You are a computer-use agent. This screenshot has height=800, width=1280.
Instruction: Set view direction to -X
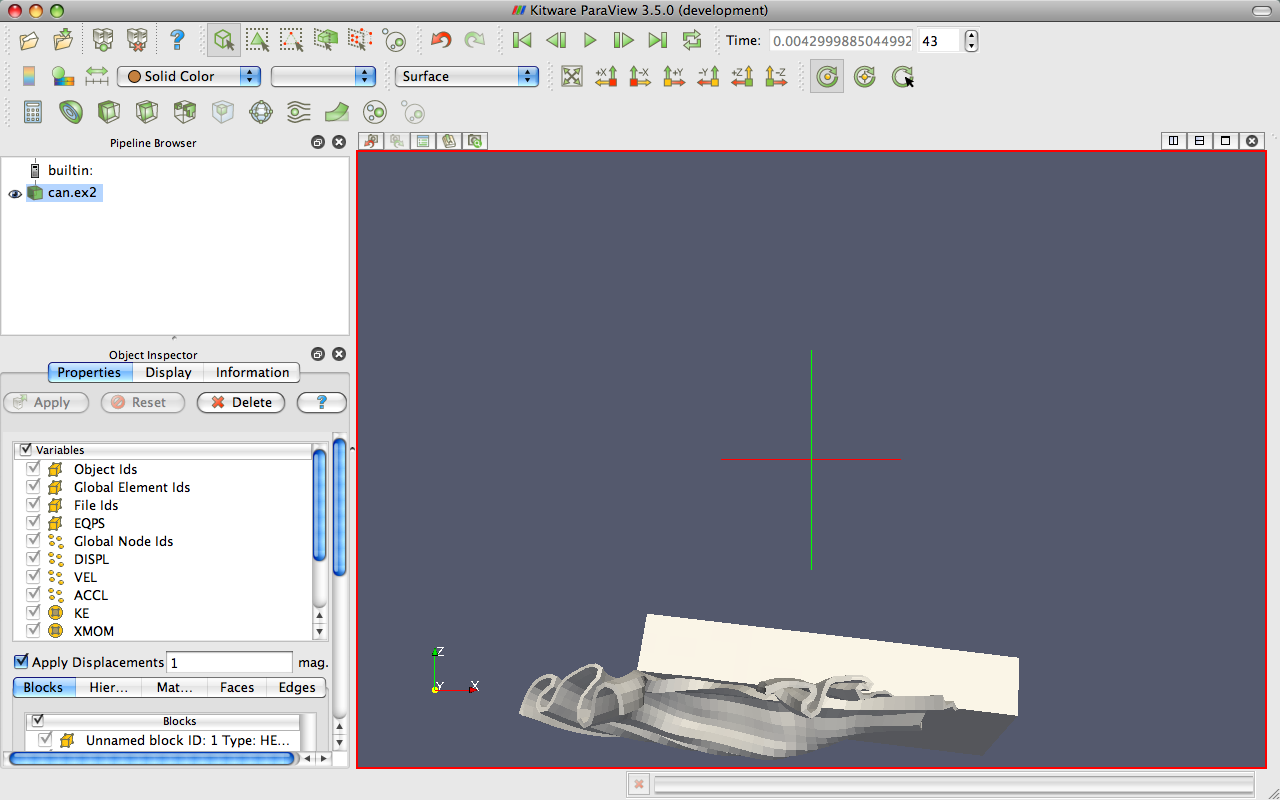pos(640,76)
